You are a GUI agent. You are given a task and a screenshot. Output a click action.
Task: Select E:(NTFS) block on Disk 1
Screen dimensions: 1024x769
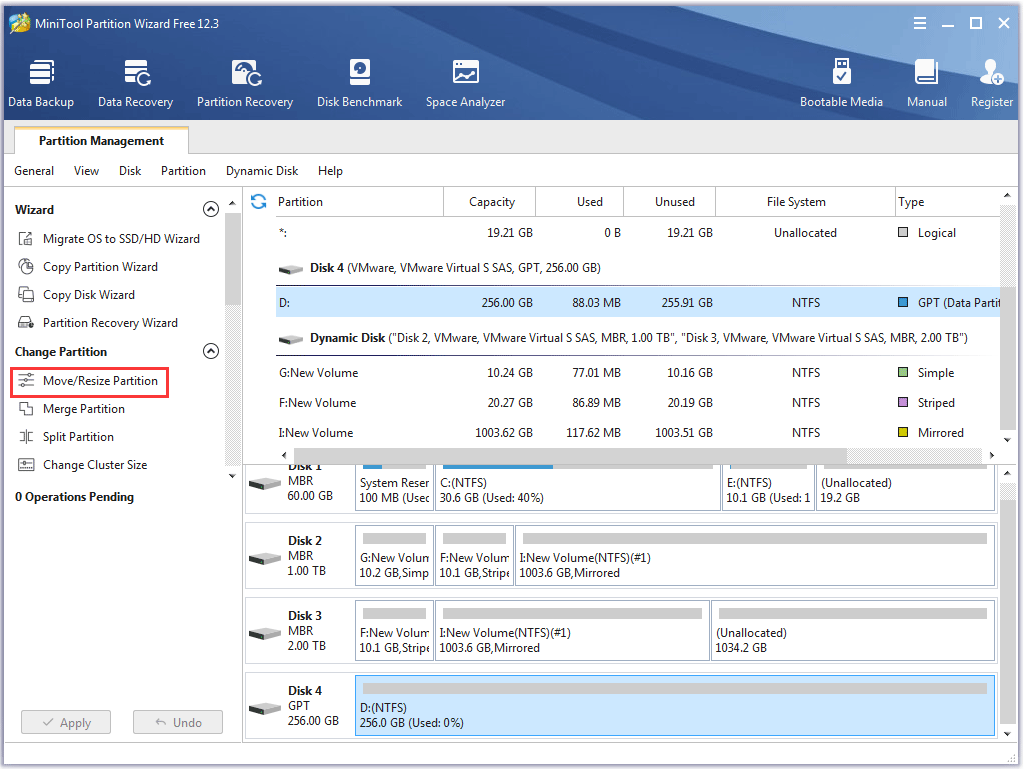click(768, 488)
